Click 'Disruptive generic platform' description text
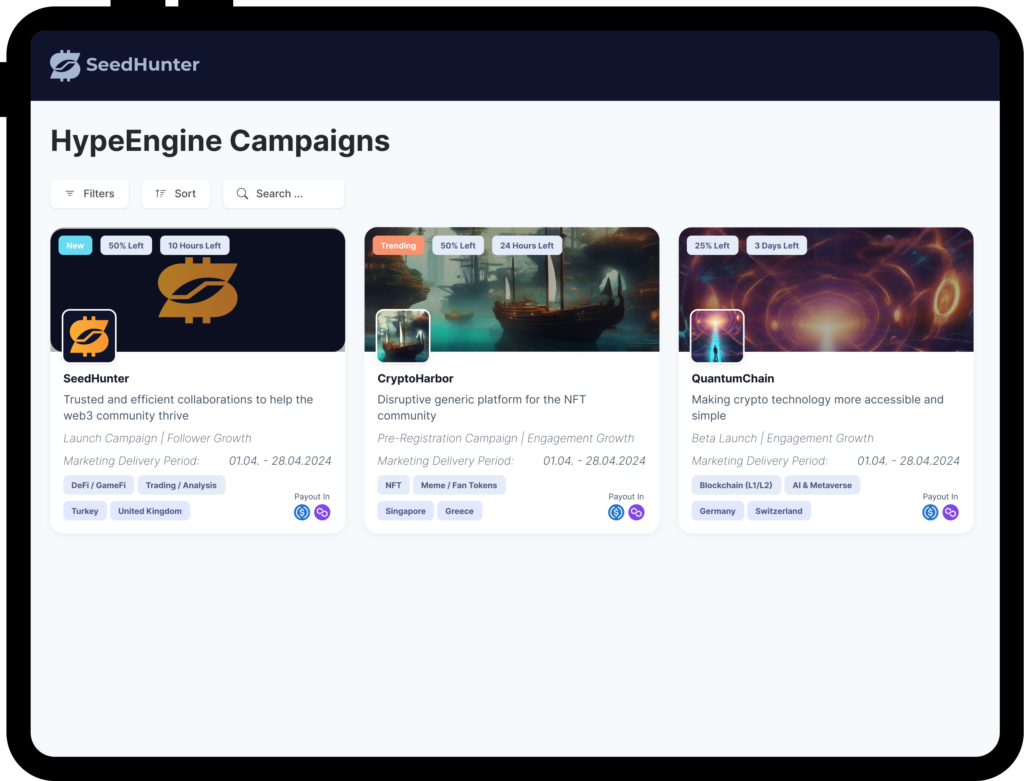 point(481,407)
